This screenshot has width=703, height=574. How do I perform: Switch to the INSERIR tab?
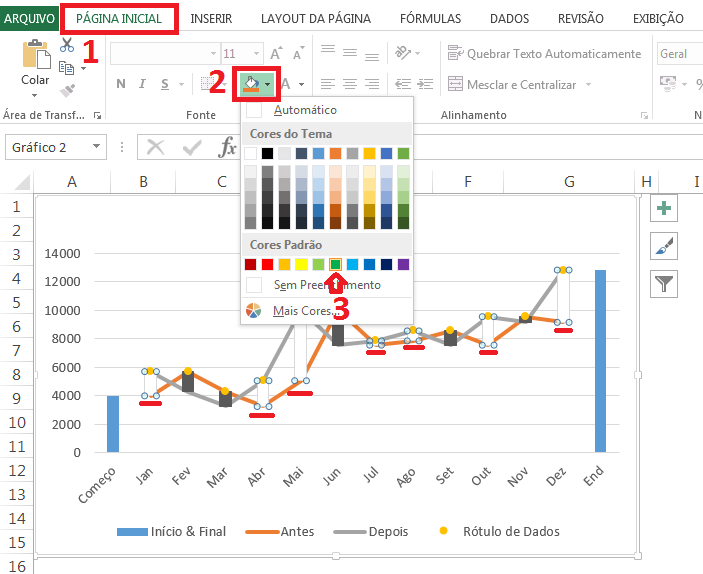(x=212, y=19)
